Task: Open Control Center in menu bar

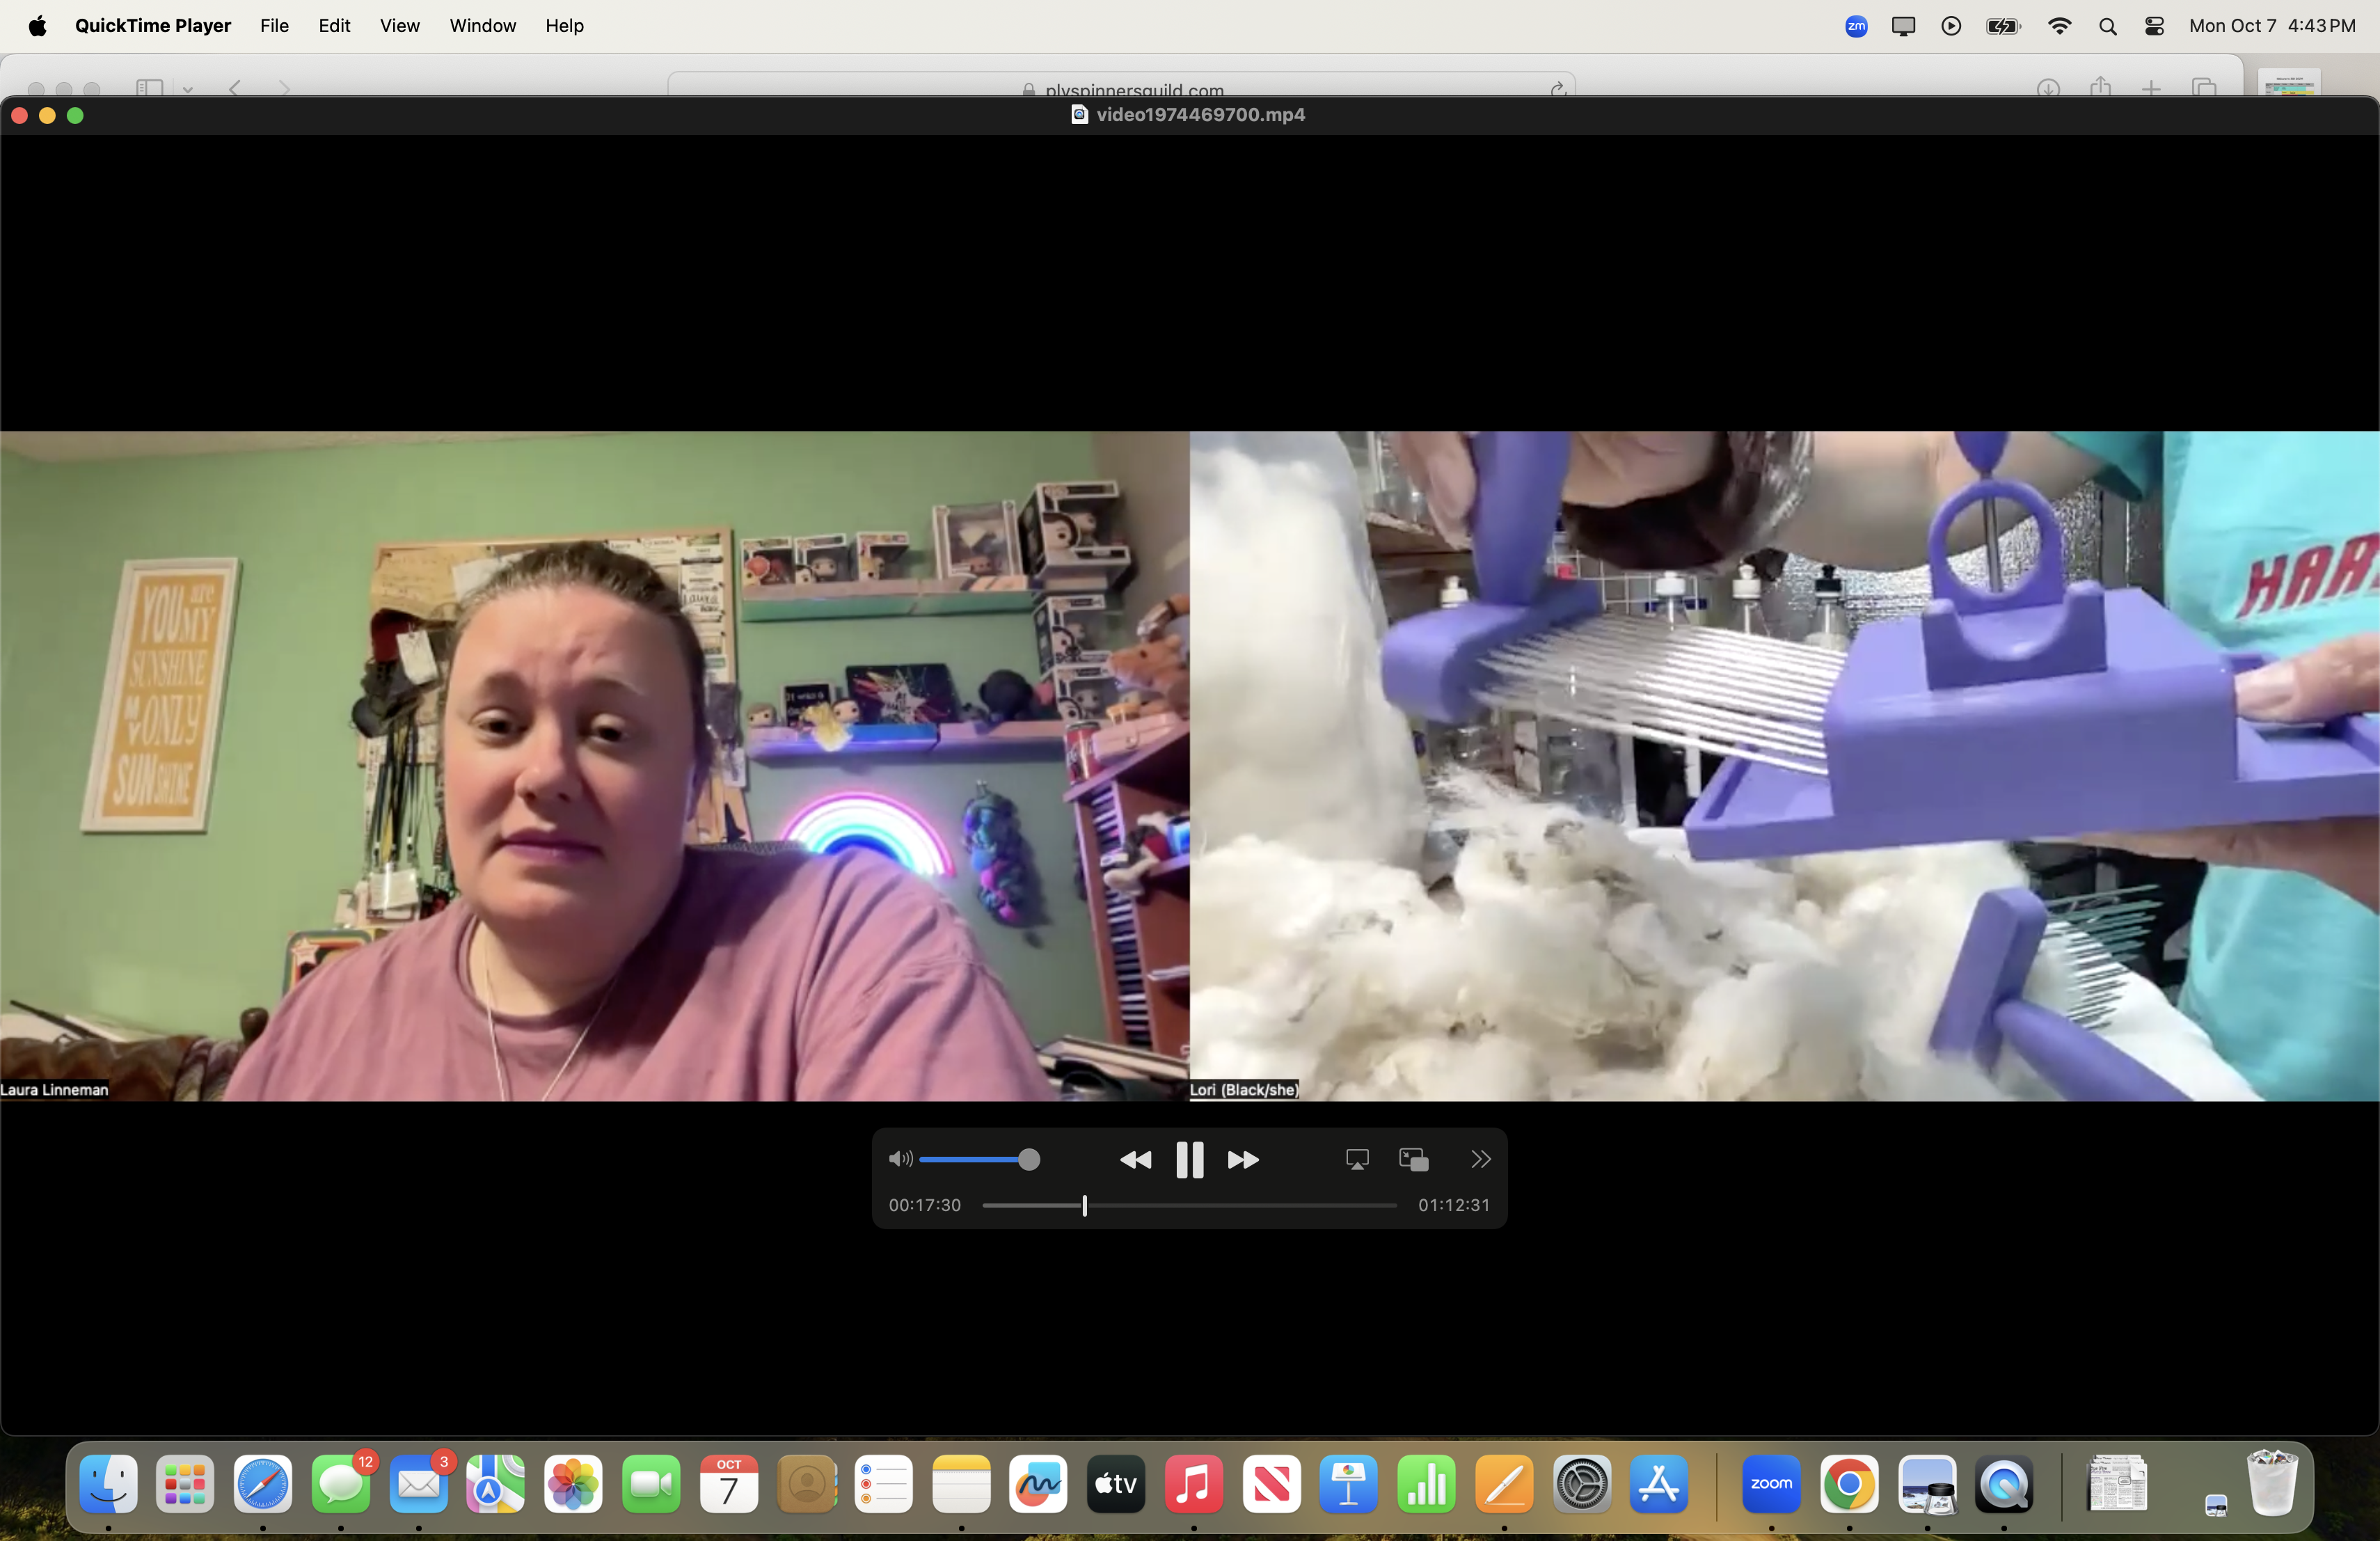Action: click(x=2155, y=26)
